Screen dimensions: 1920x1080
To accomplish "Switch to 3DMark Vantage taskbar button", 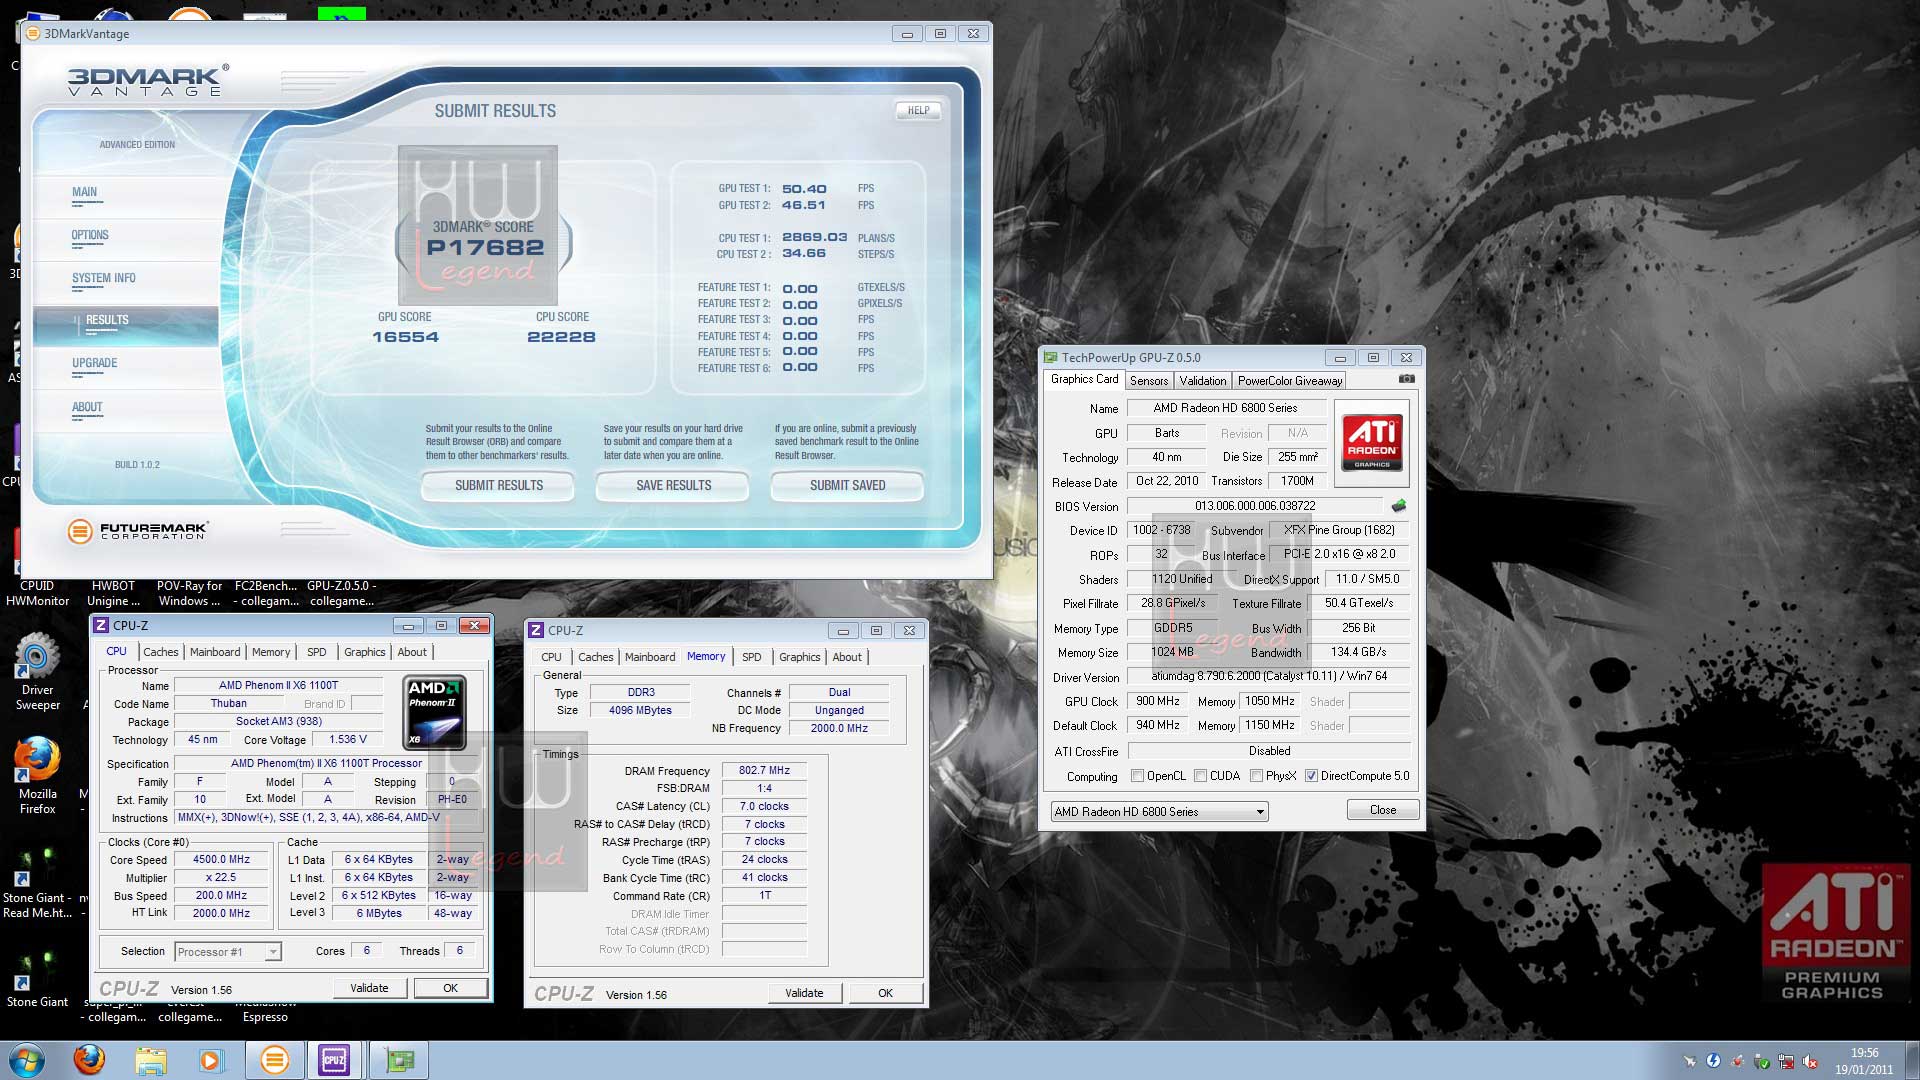I will [x=274, y=1060].
